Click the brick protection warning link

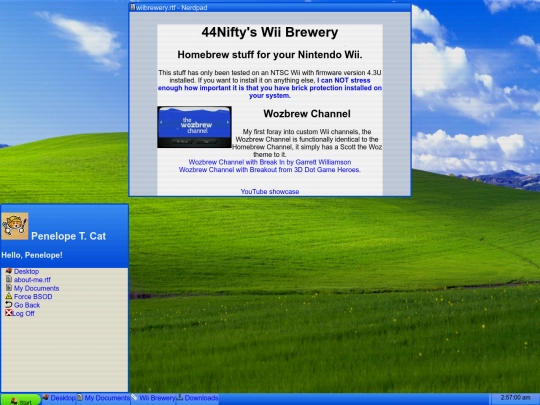270,88
